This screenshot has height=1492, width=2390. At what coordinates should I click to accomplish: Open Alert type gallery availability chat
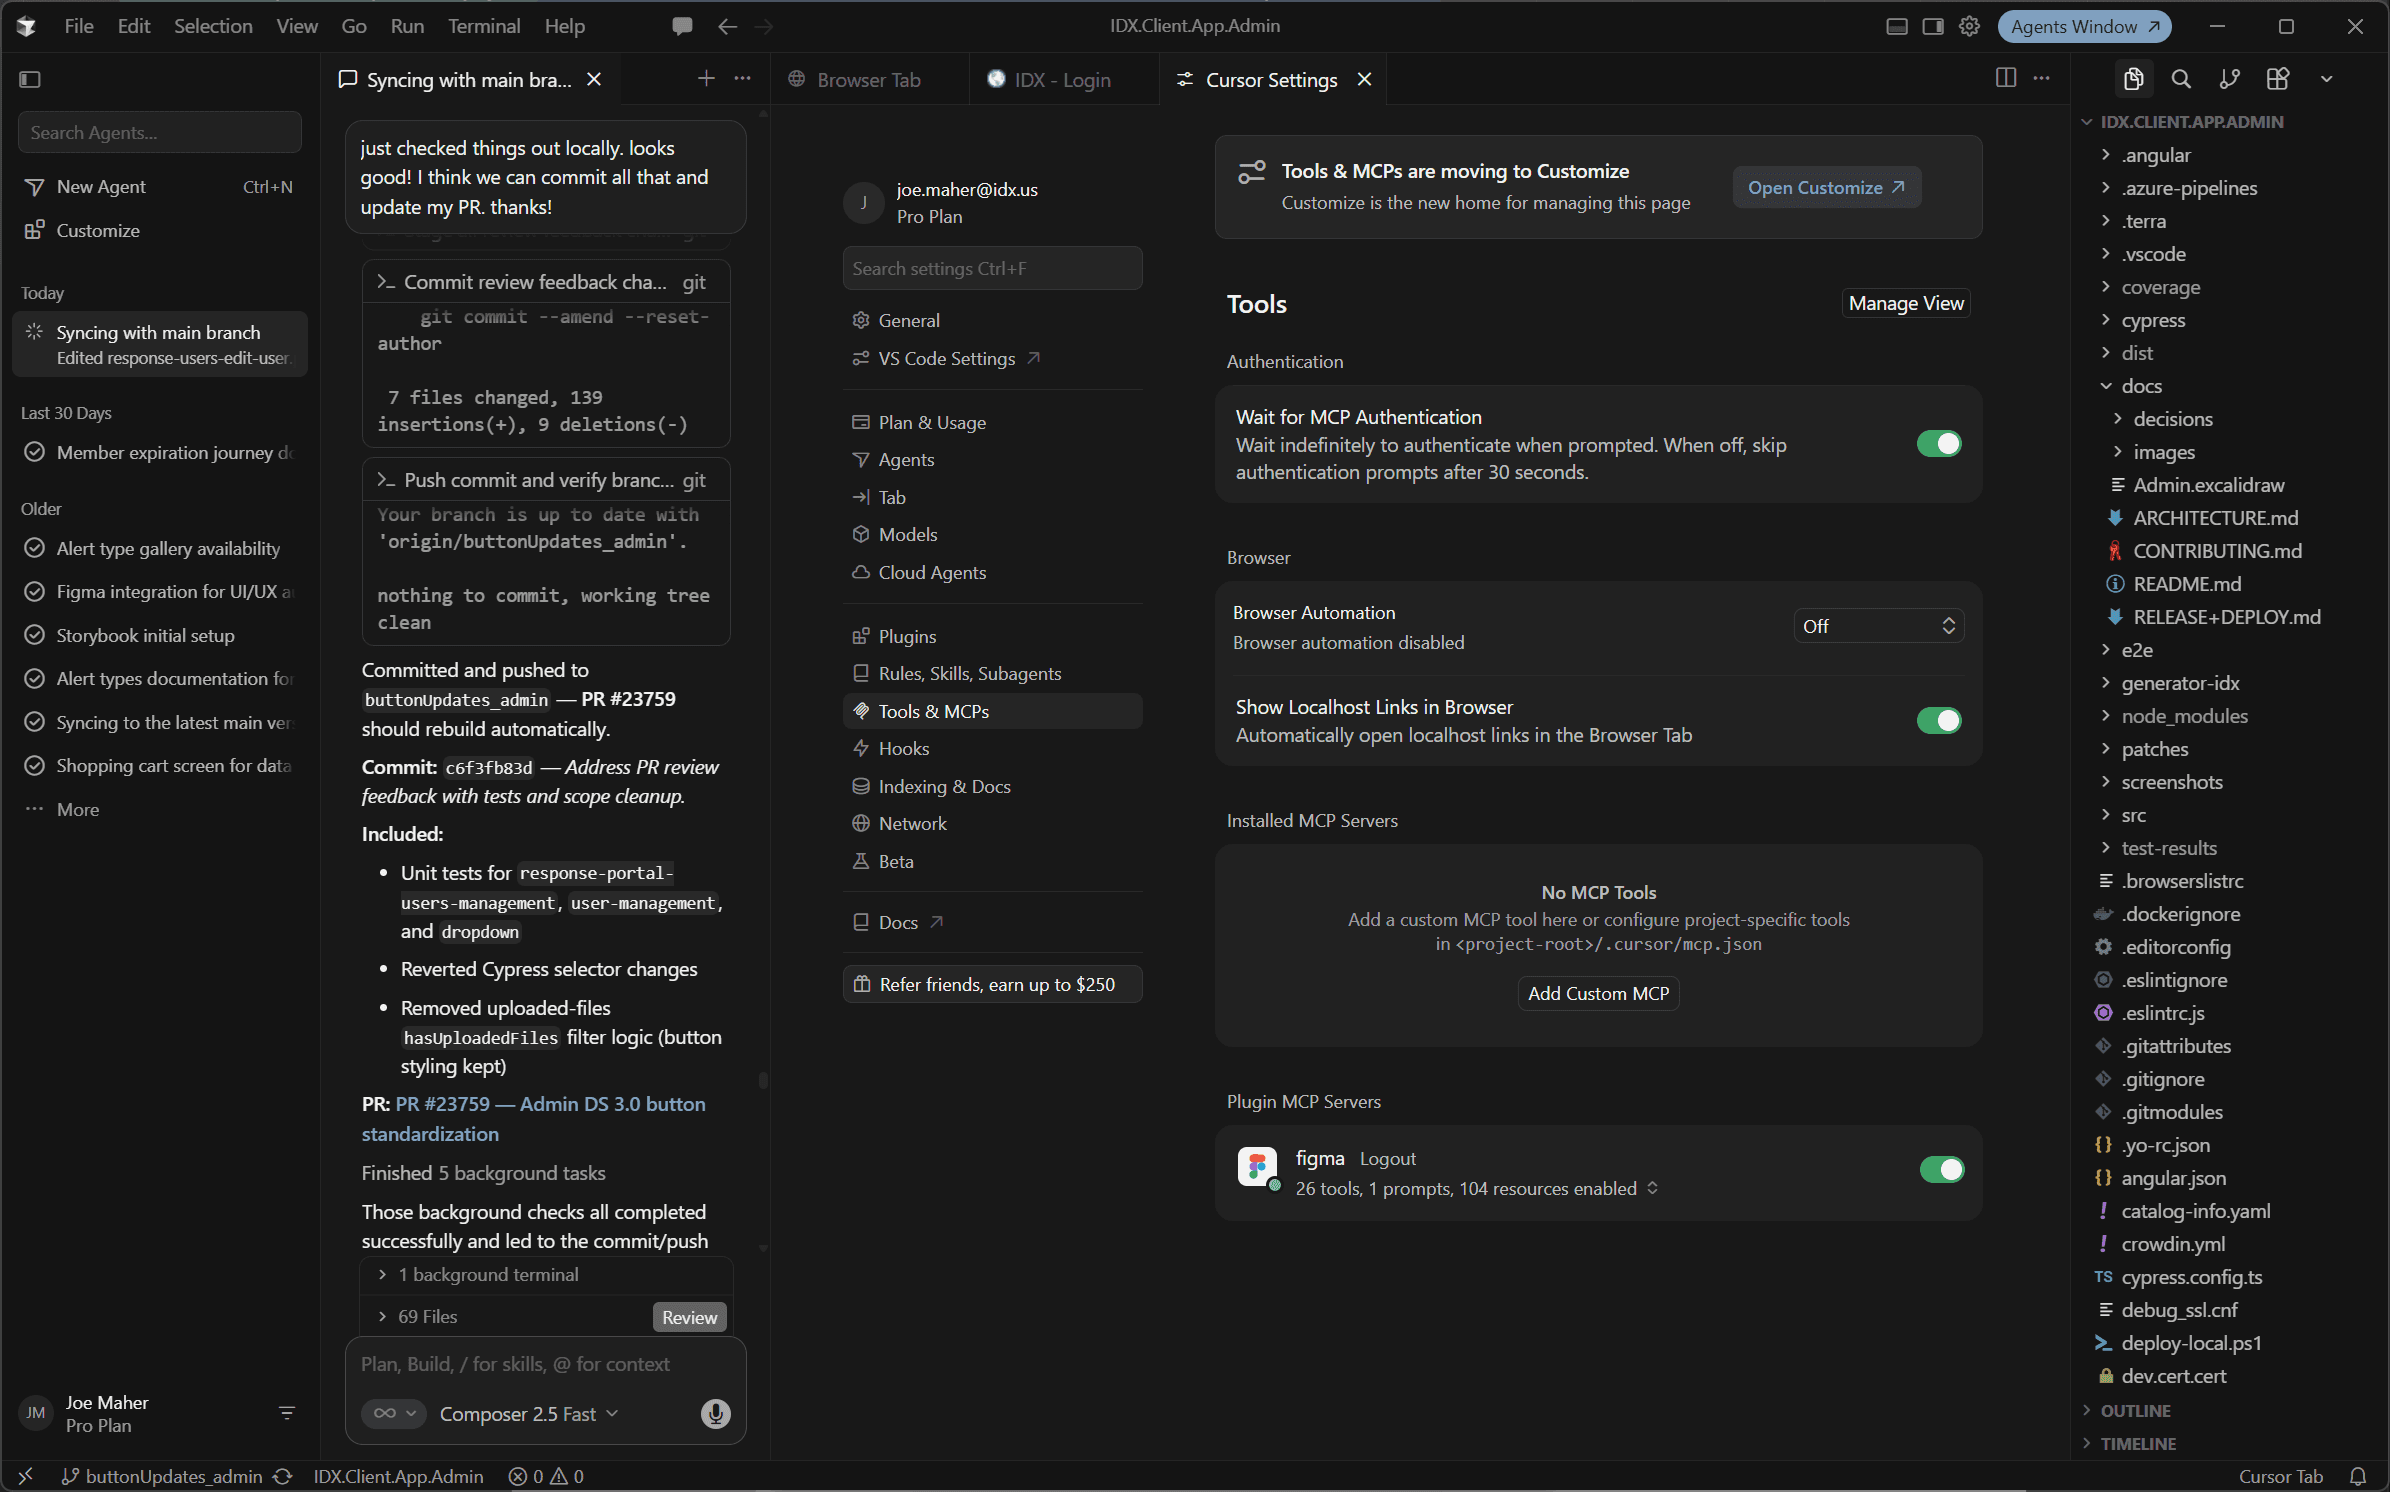click(x=159, y=548)
